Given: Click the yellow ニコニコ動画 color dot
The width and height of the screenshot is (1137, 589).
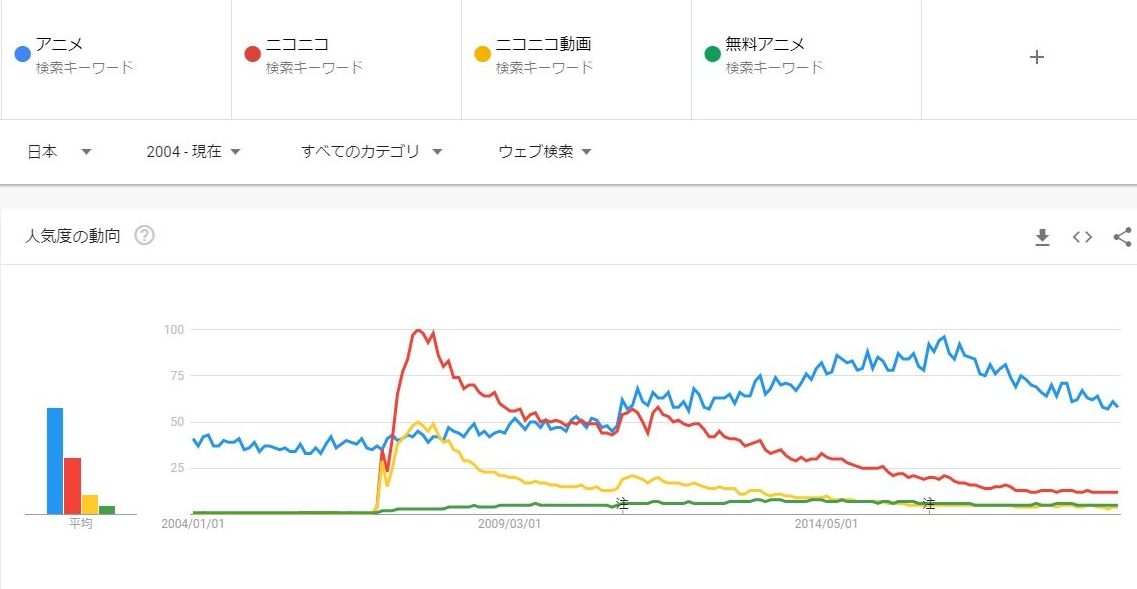Looking at the screenshot, I should click(x=482, y=54).
